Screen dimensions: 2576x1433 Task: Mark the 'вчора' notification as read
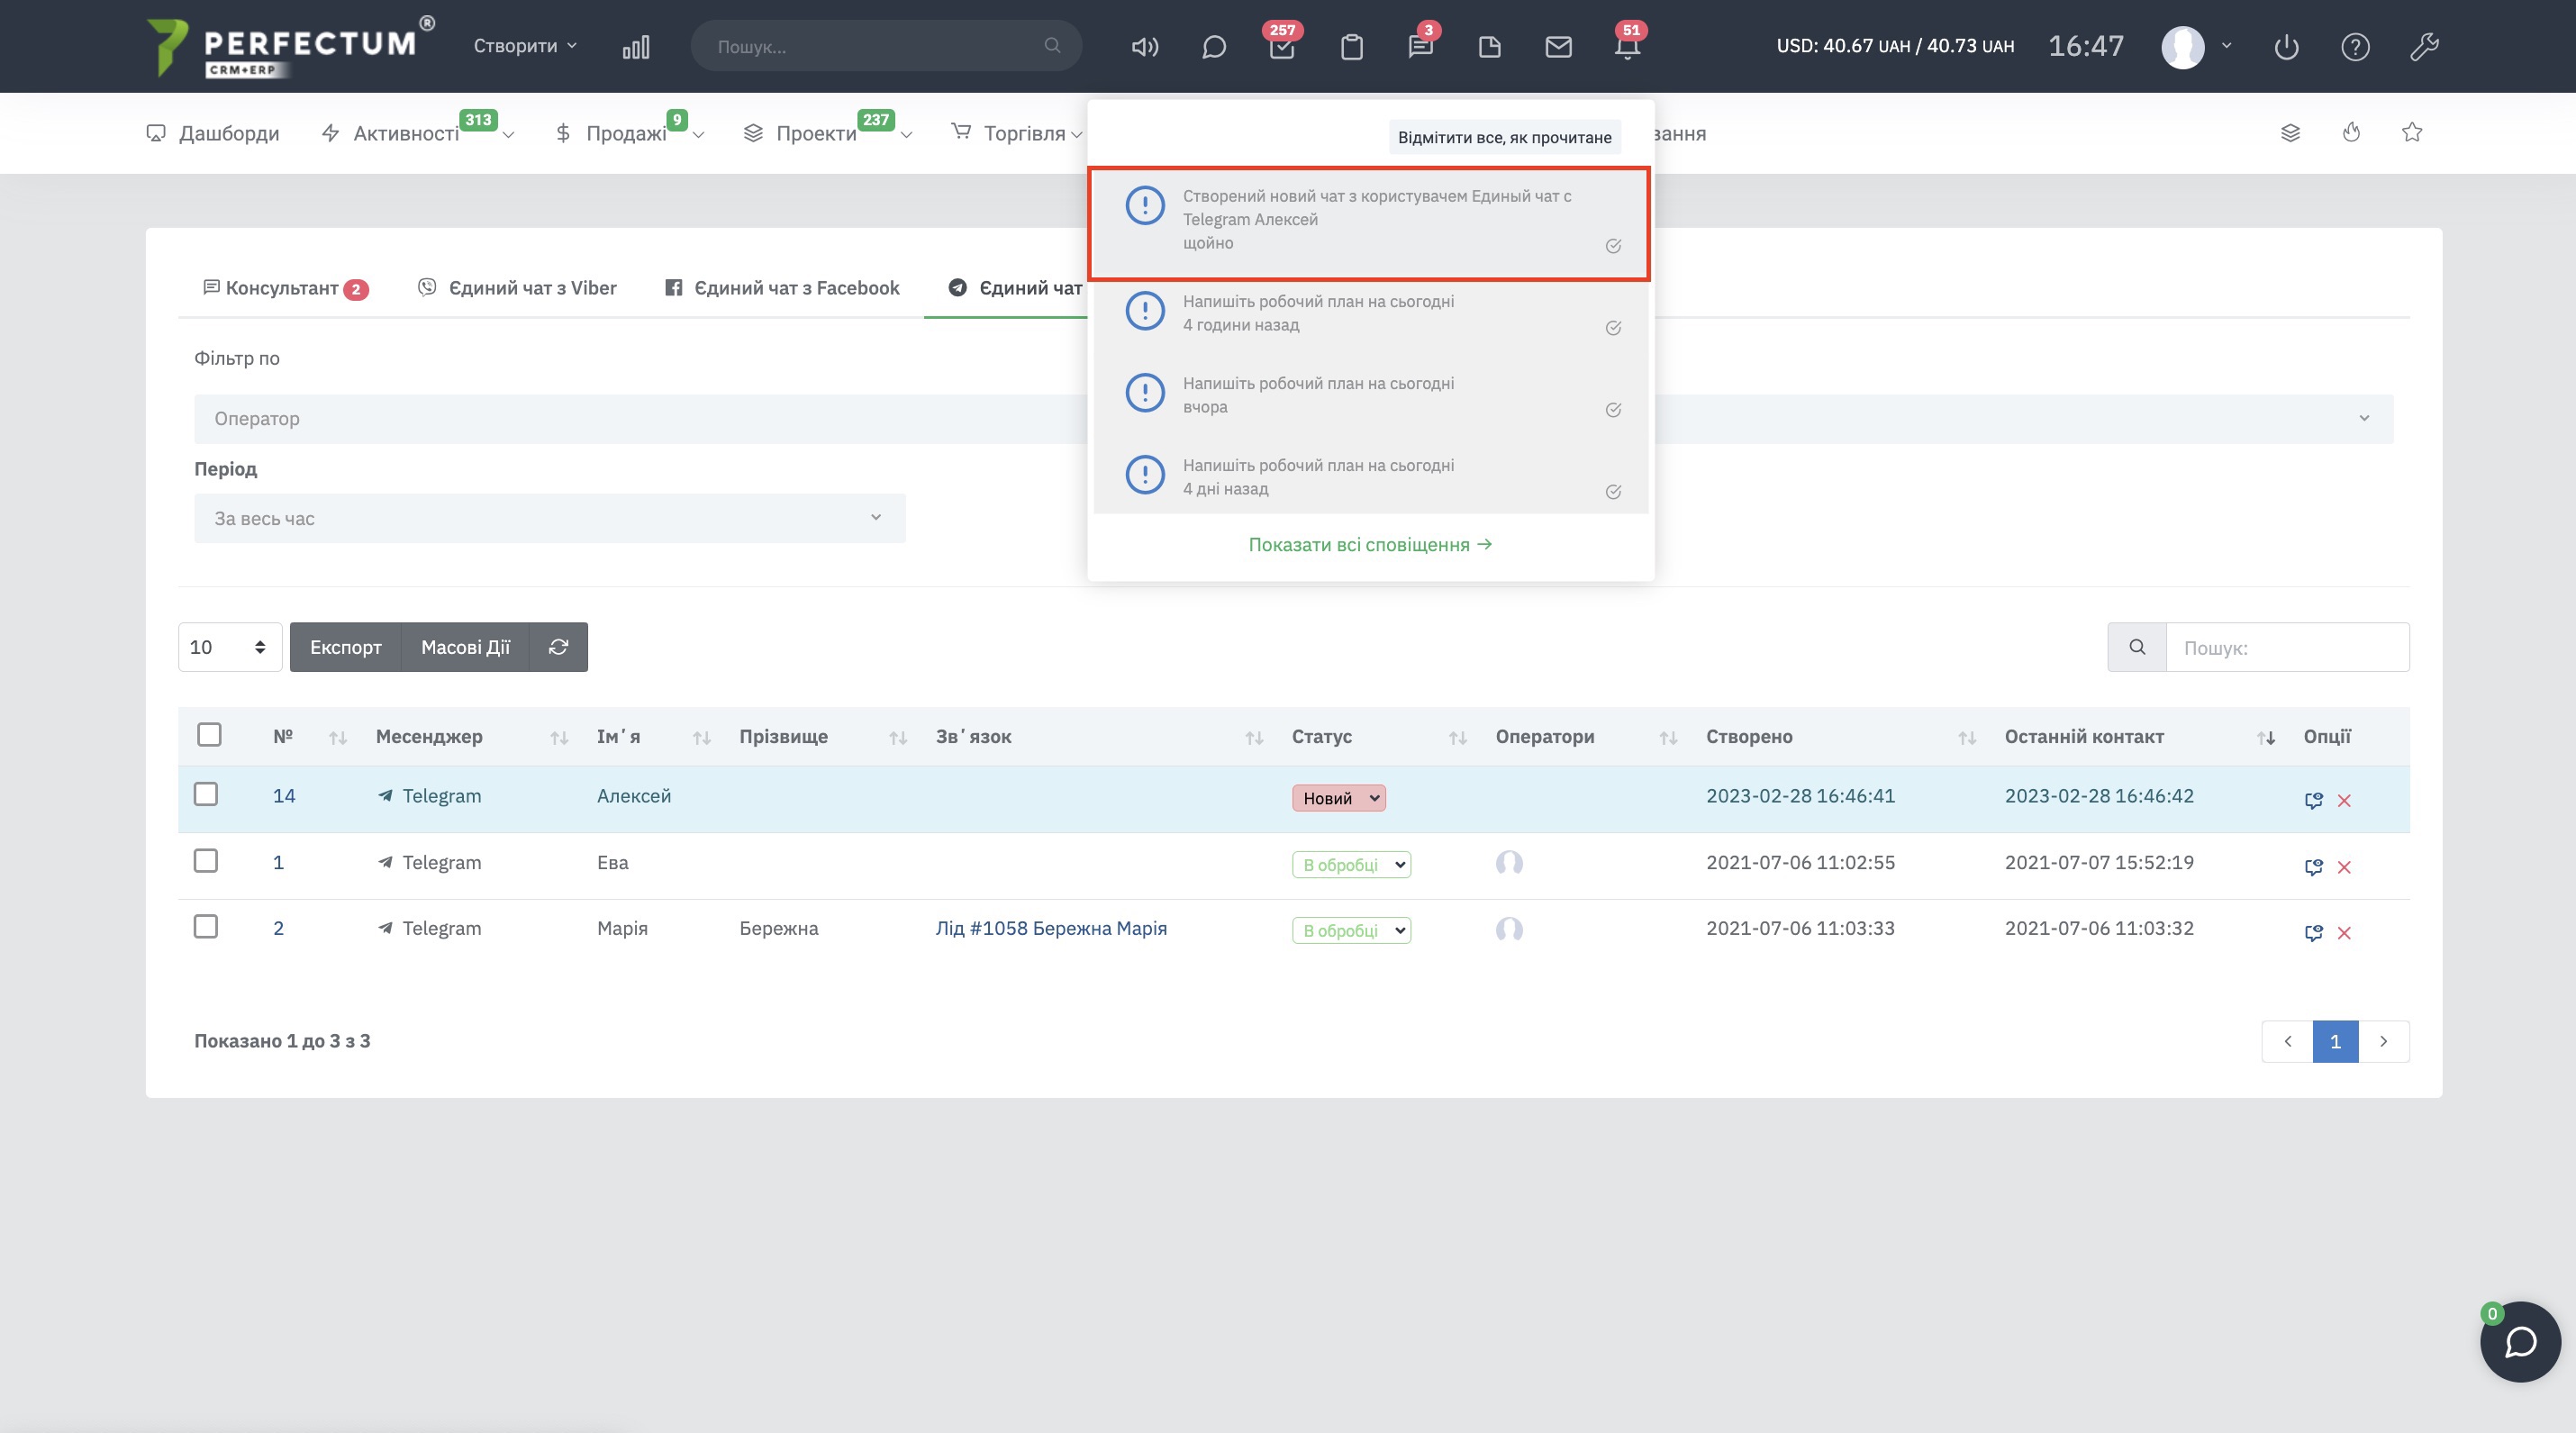click(x=1613, y=410)
